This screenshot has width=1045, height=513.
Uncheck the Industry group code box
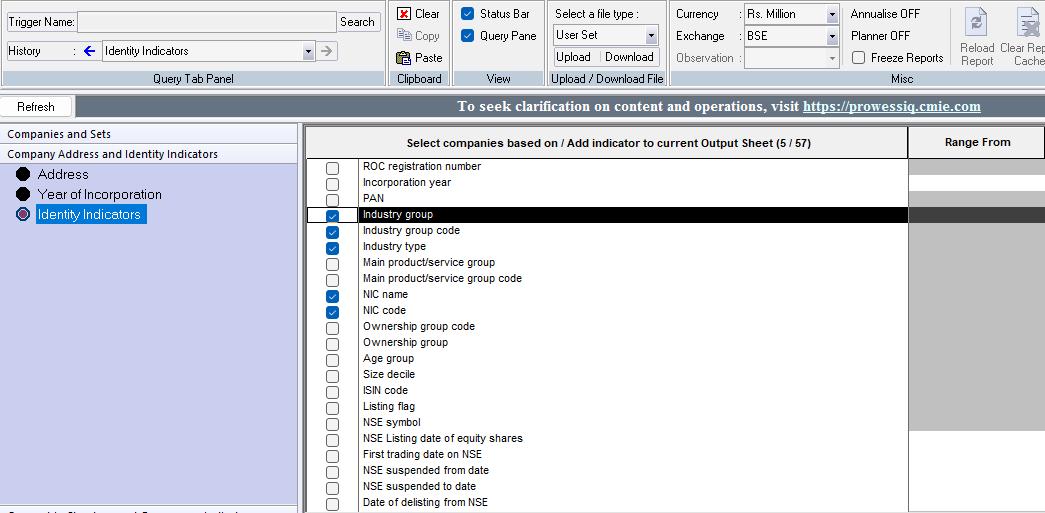coord(333,232)
